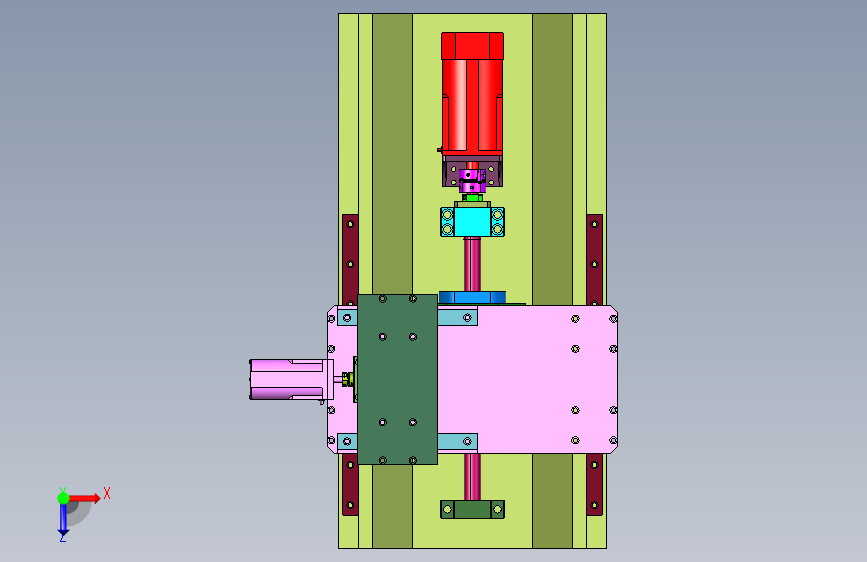Select the purple shaft coupling below red motor

472,181
